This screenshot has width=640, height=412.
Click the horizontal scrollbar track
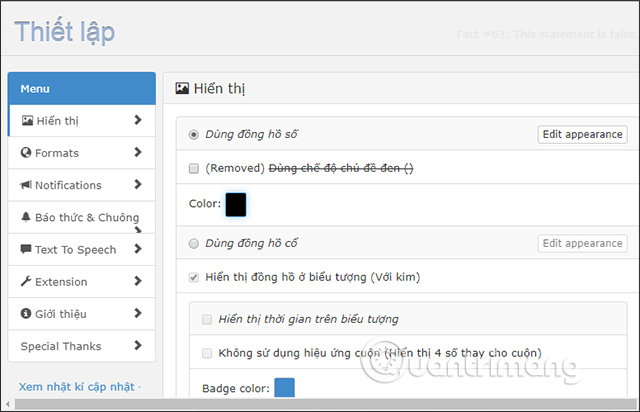click(x=326, y=404)
